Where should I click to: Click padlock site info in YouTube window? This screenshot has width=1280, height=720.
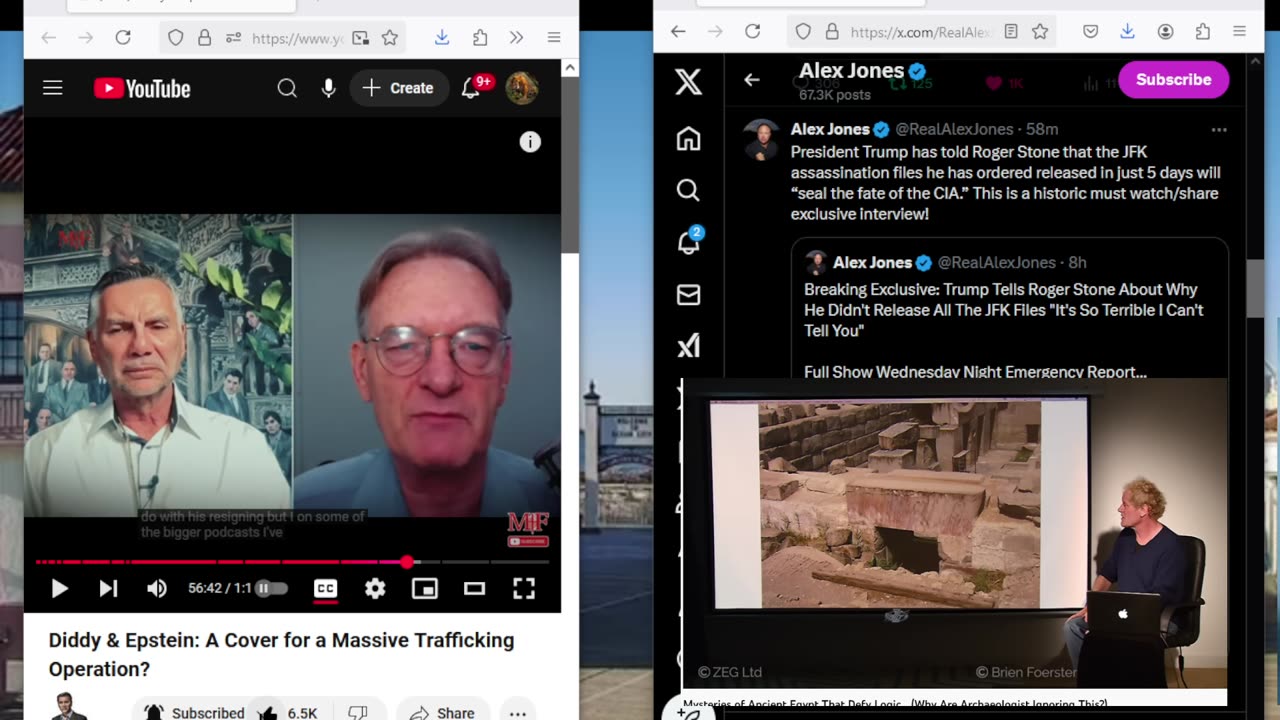[204, 38]
